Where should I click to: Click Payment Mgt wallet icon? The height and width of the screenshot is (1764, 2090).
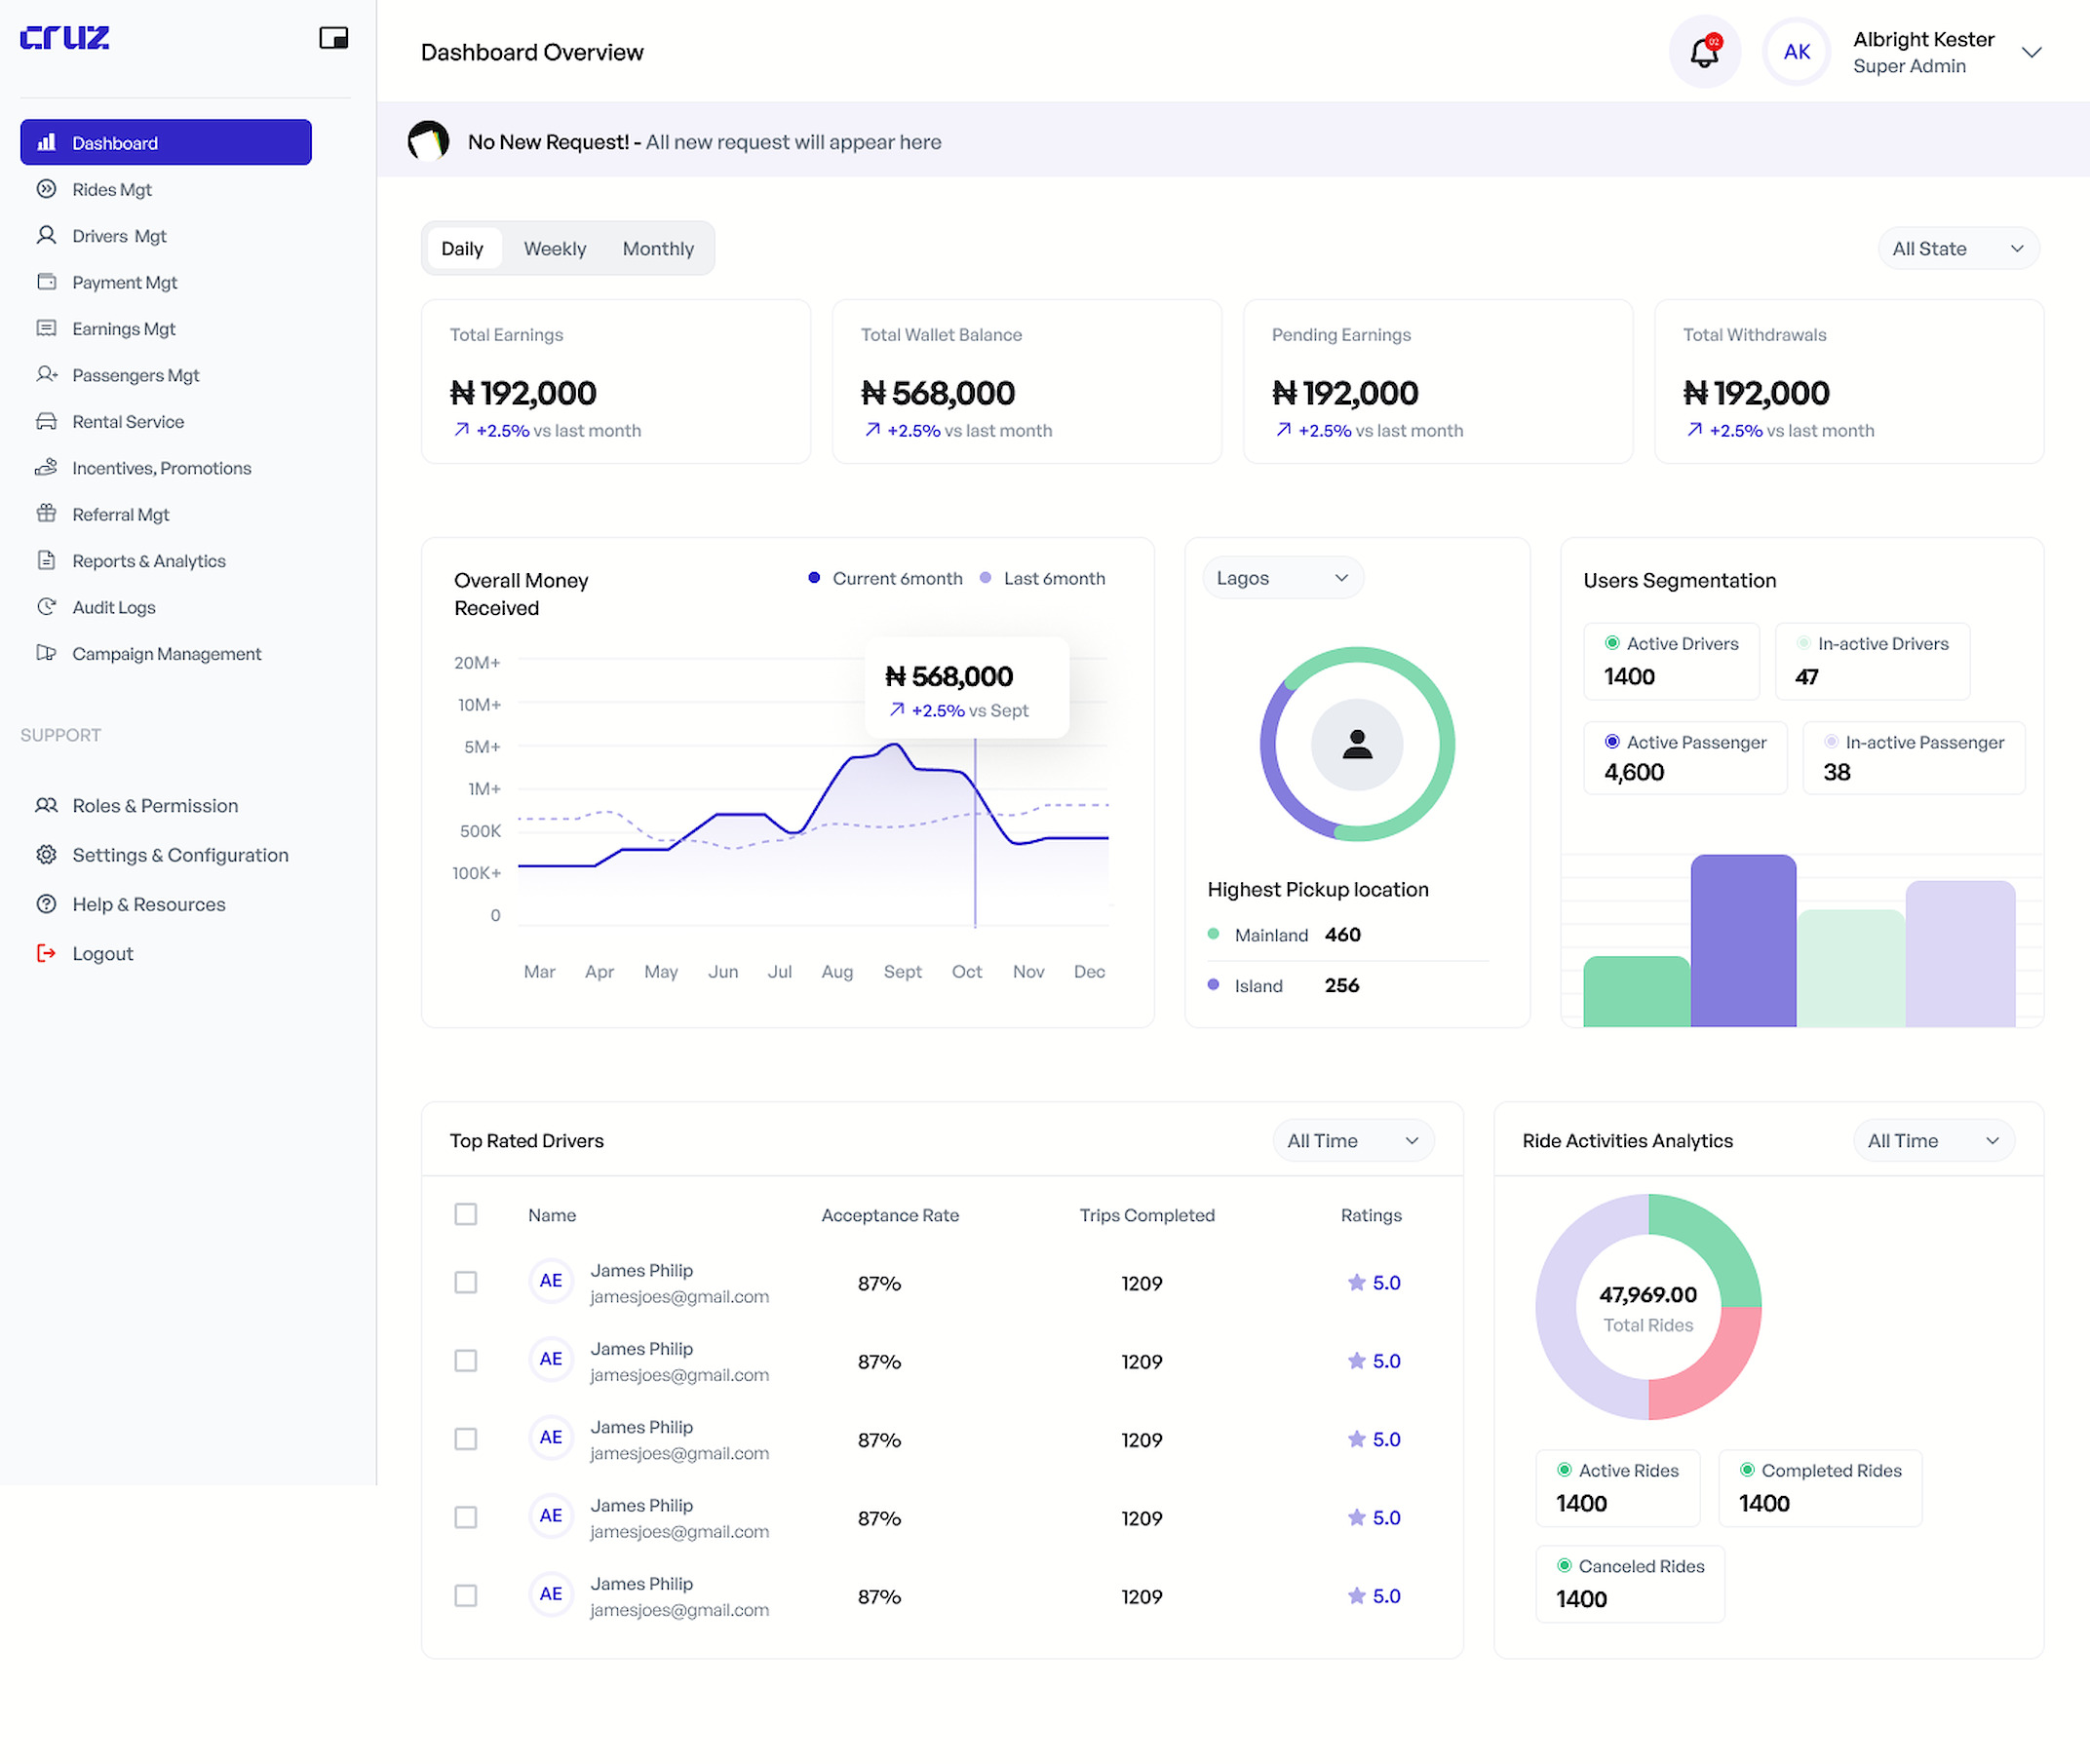click(46, 282)
